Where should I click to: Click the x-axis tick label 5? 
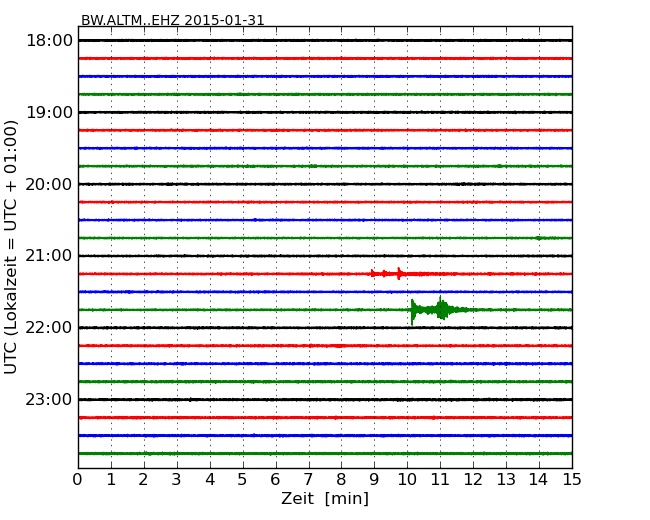point(242,479)
